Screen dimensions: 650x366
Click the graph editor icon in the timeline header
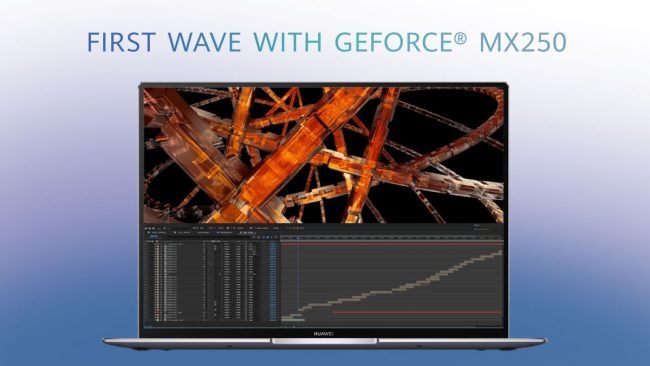(276, 237)
